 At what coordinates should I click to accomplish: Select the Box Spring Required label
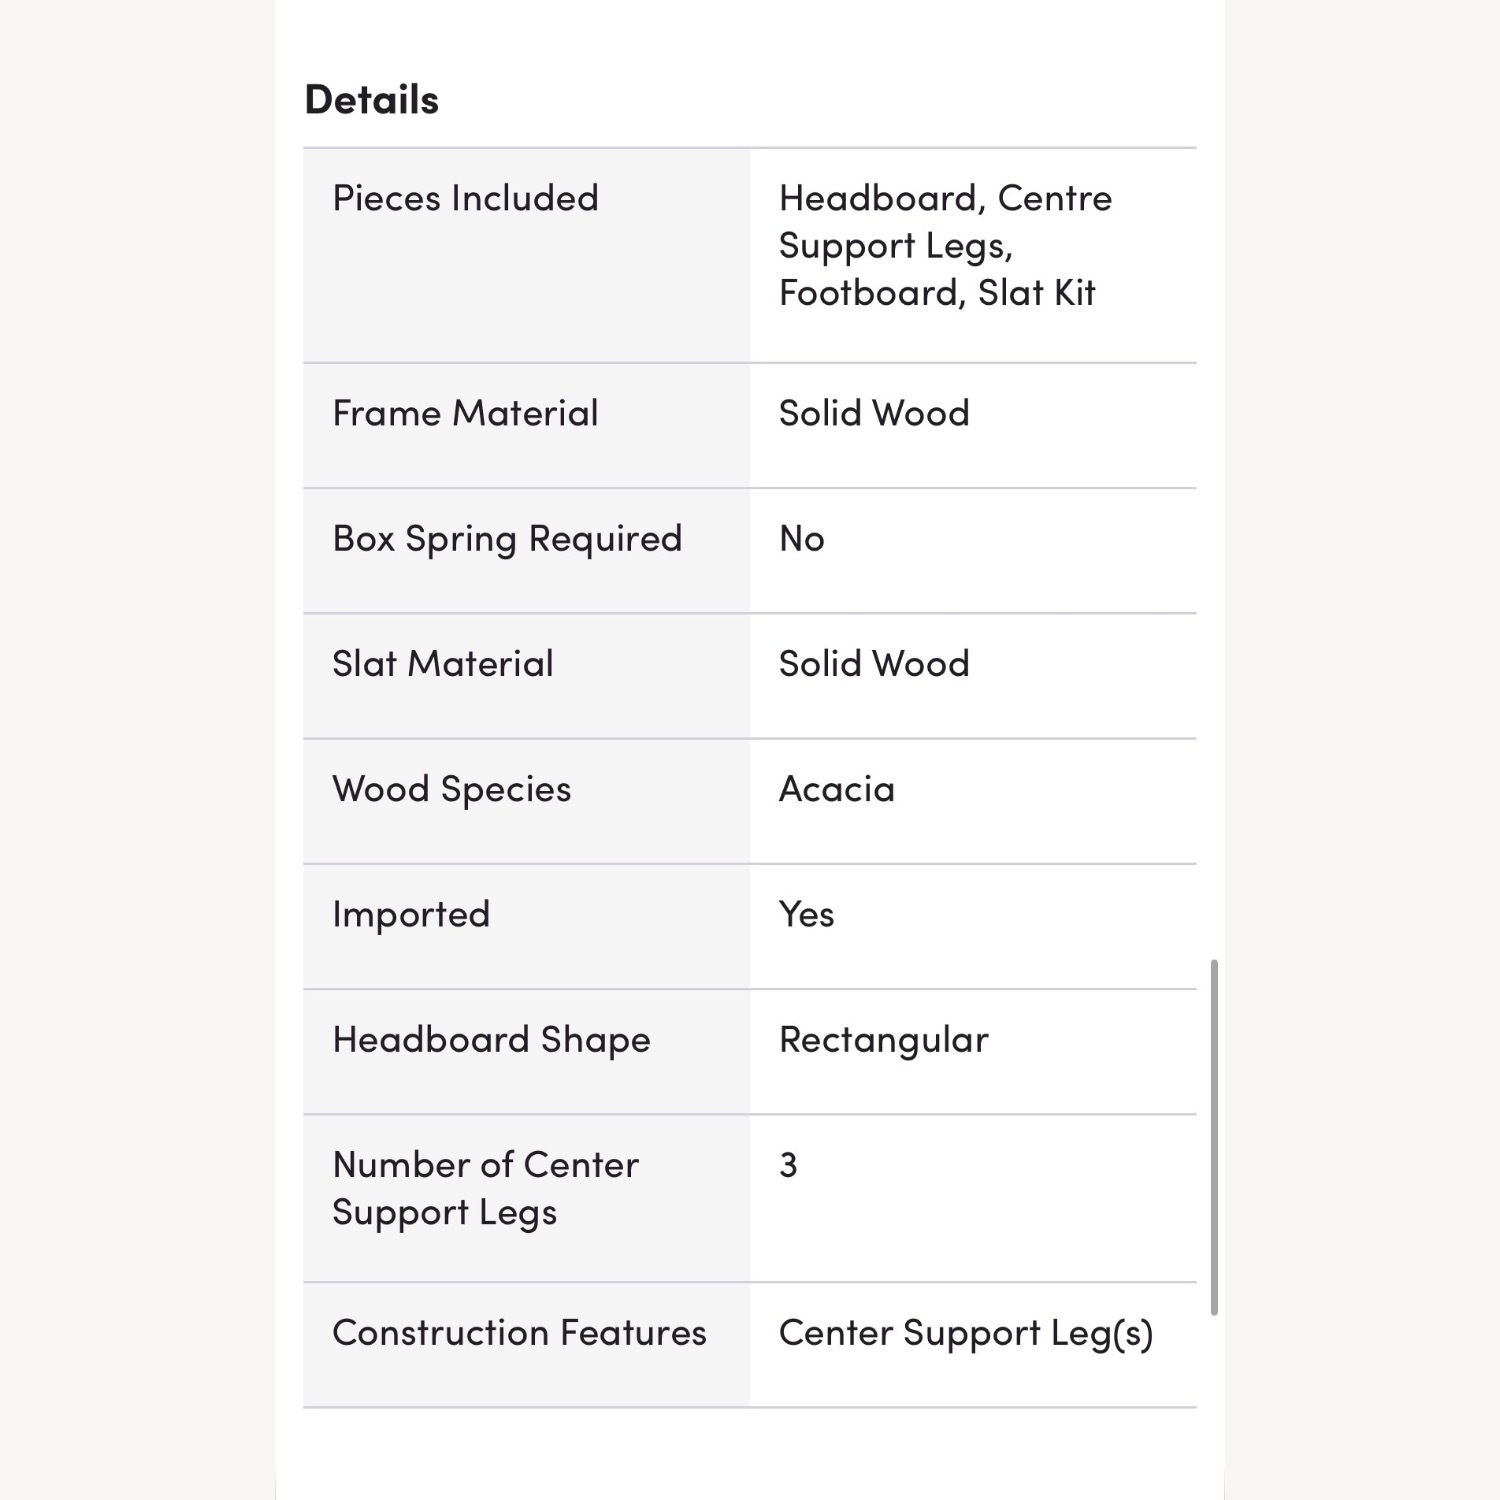[x=507, y=539]
